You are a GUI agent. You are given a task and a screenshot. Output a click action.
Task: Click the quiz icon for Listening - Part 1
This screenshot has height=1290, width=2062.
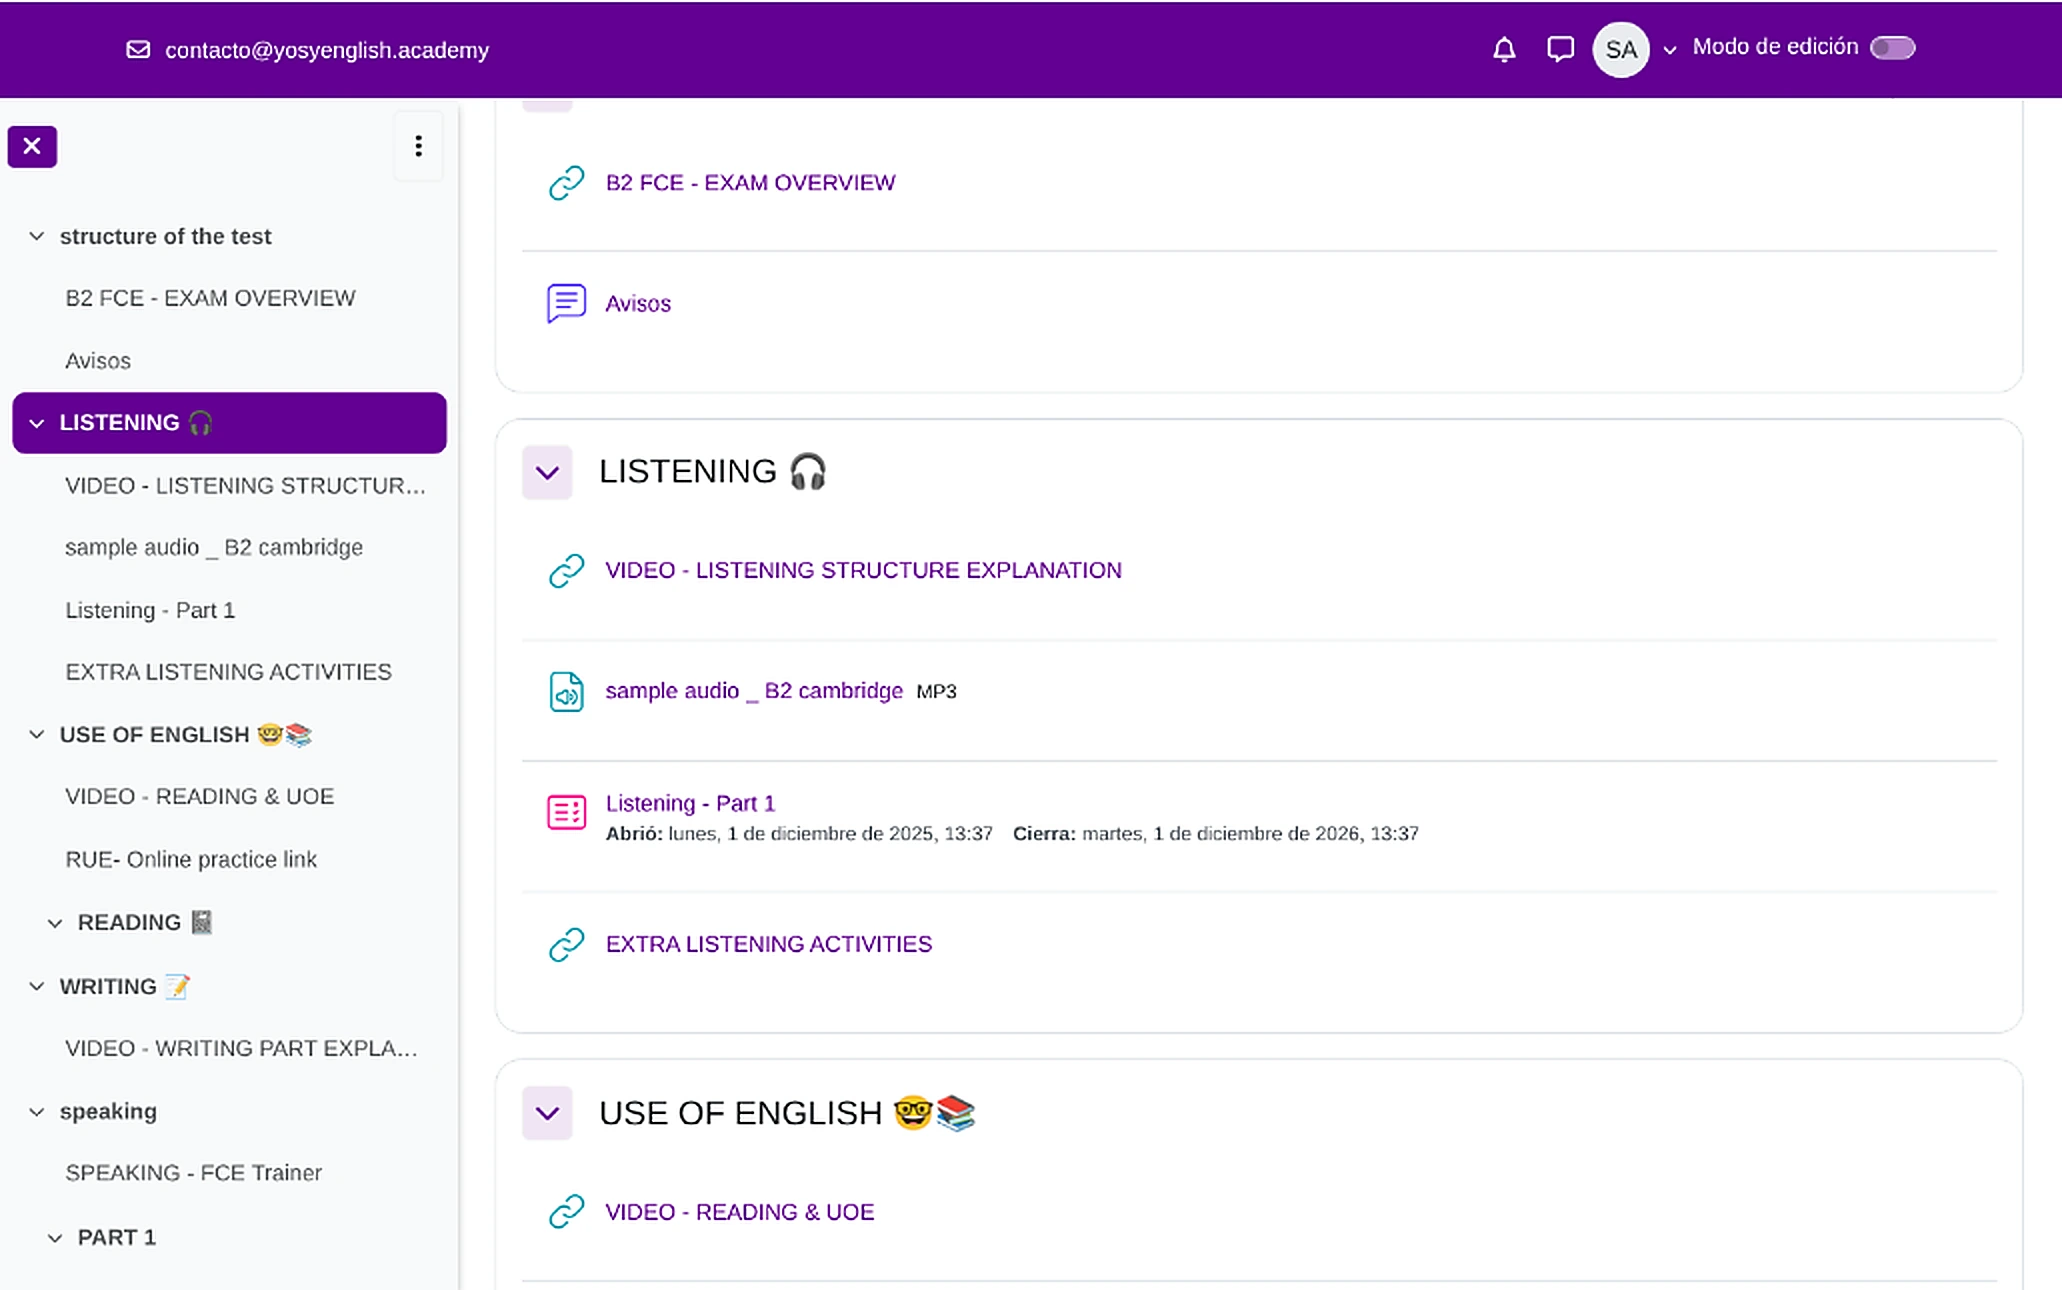pyautogui.click(x=566, y=812)
